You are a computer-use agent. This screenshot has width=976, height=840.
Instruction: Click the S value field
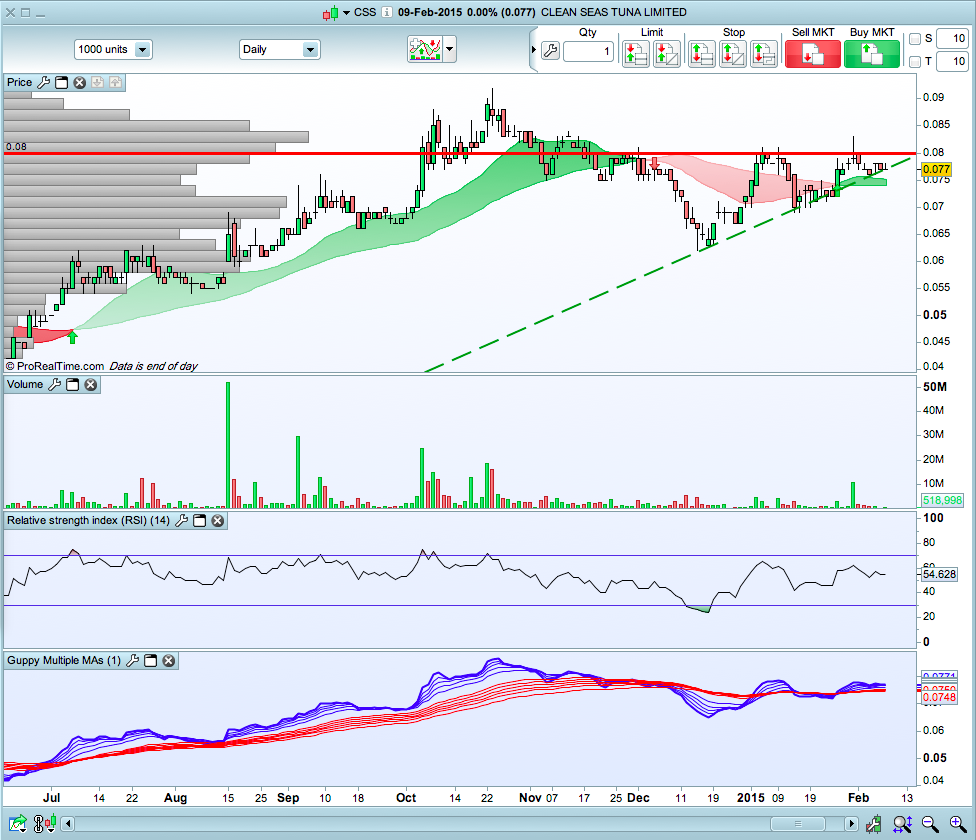[952, 39]
